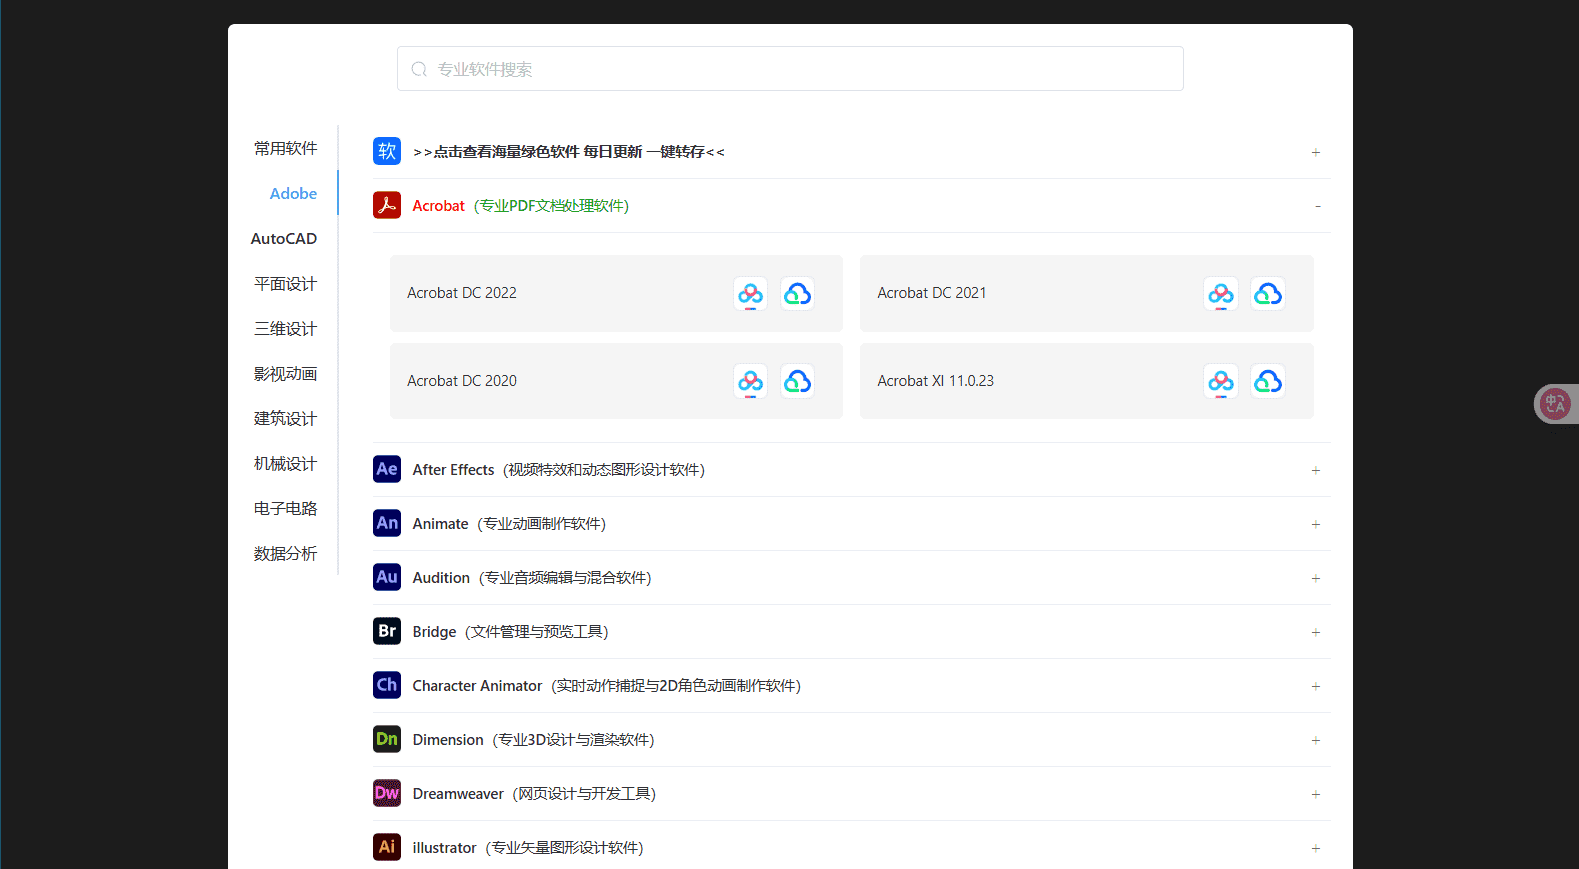1579x869 pixels.
Task: Click the Dreamweaver Dw icon
Action: [387, 793]
